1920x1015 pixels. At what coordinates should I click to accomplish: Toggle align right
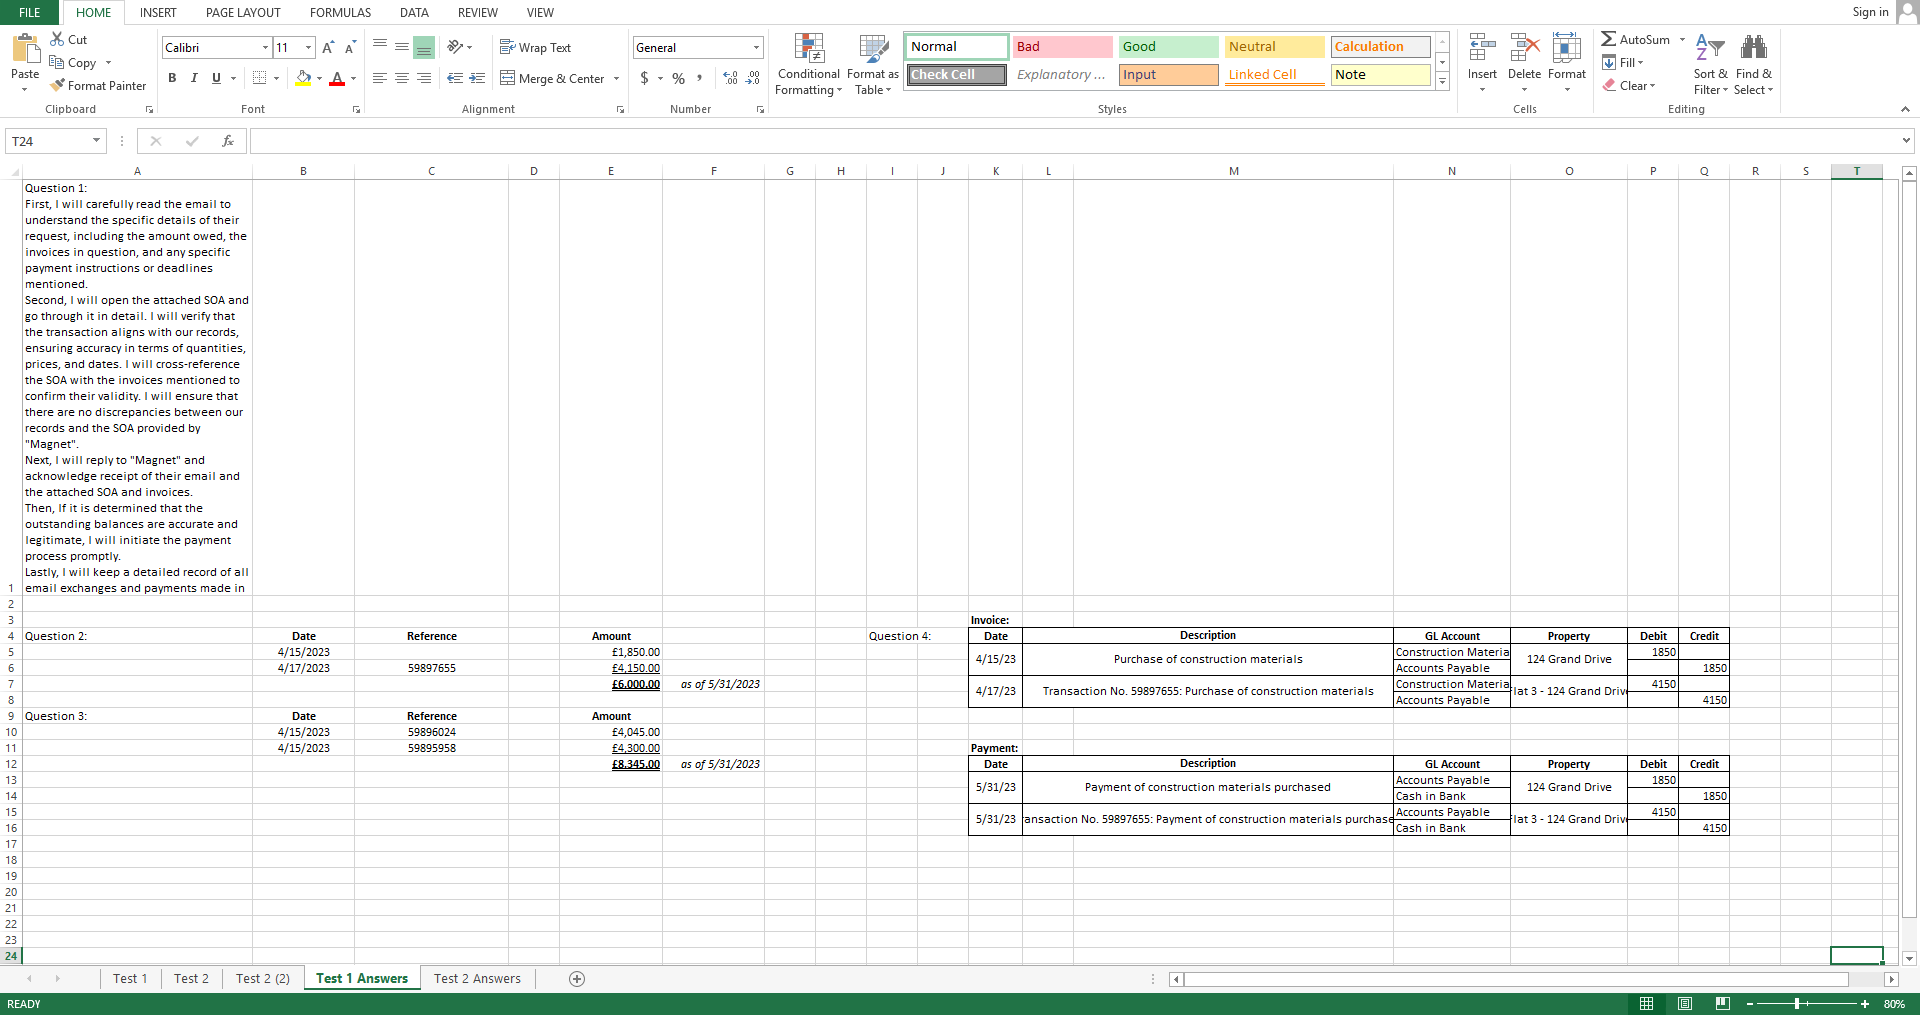pyautogui.click(x=424, y=78)
